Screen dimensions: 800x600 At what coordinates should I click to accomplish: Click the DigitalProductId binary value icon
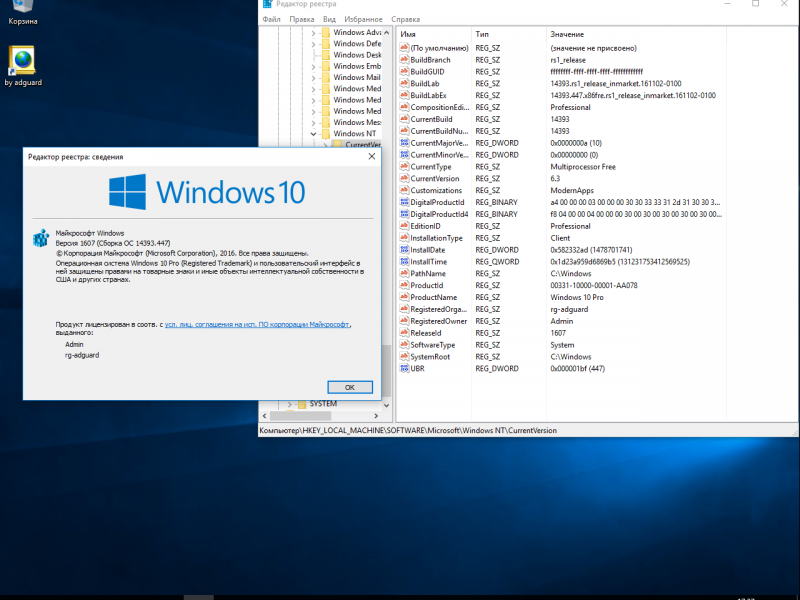click(x=404, y=202)
